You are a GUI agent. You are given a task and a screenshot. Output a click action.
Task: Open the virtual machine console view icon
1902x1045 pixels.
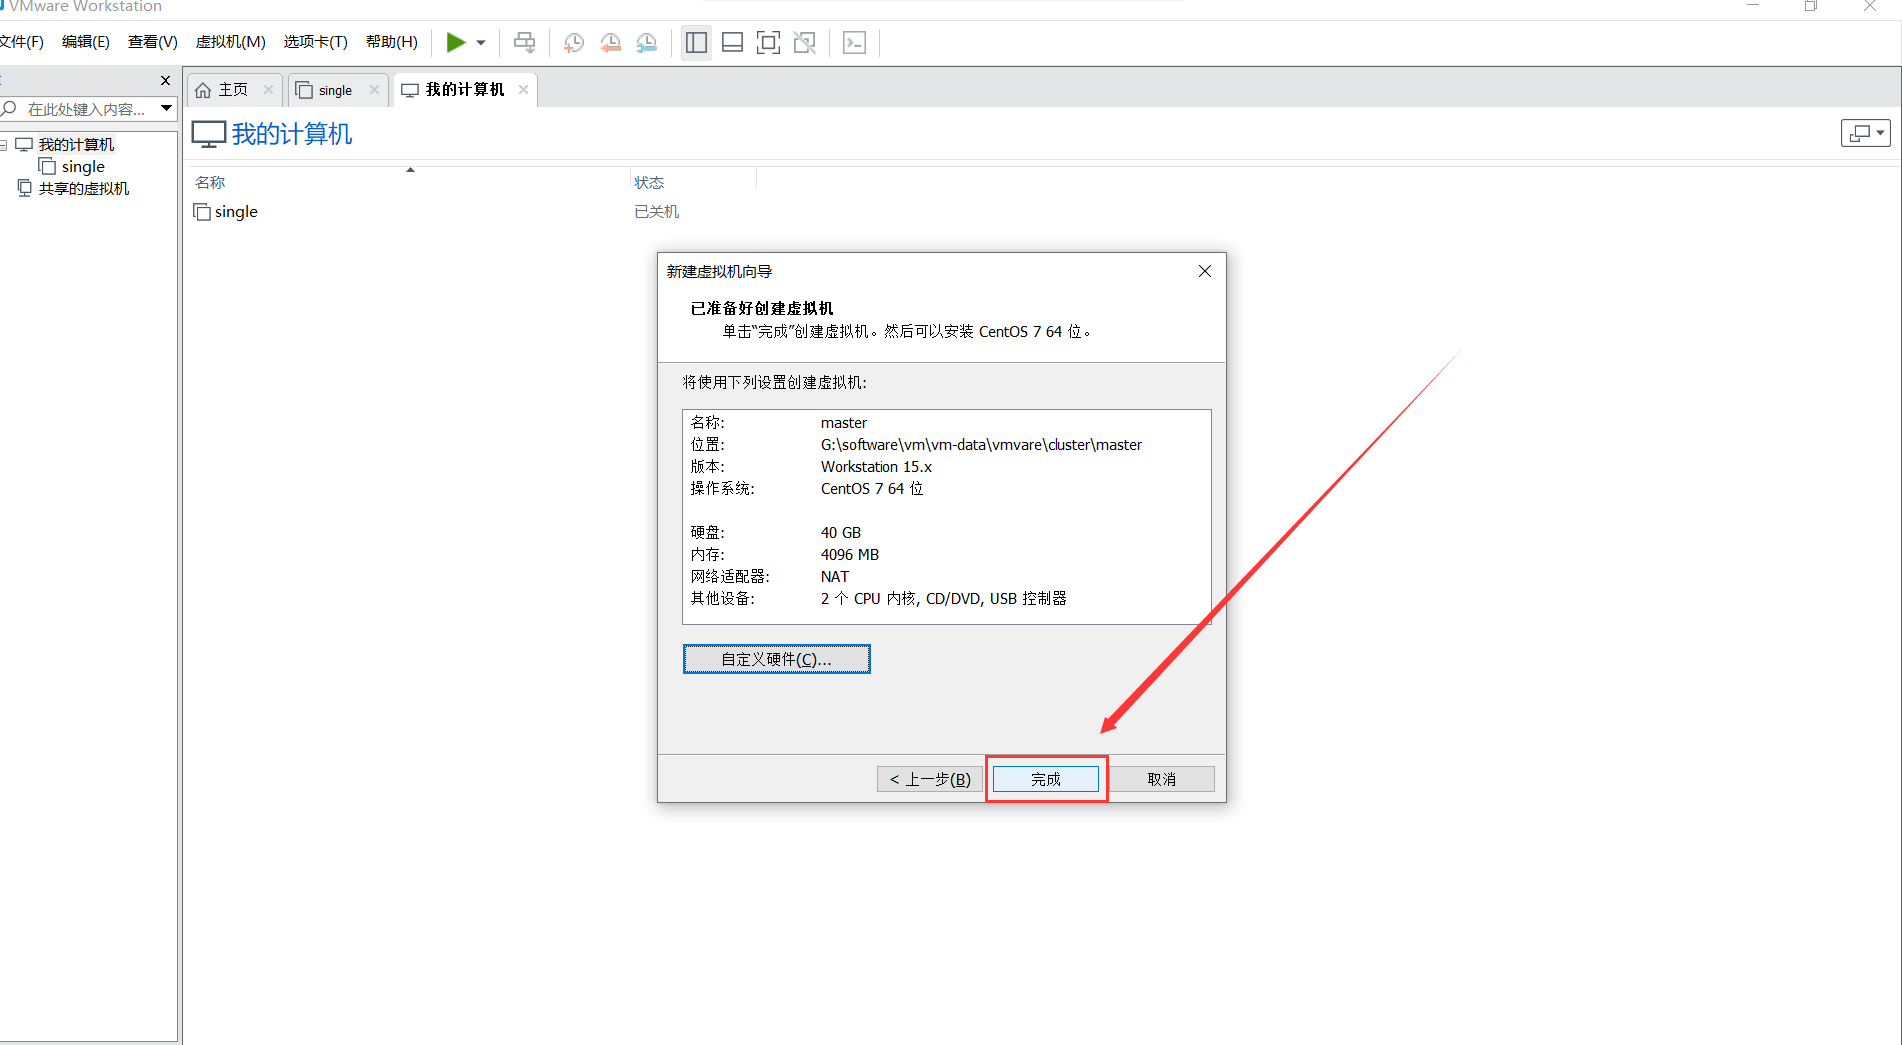pos(855,42)
